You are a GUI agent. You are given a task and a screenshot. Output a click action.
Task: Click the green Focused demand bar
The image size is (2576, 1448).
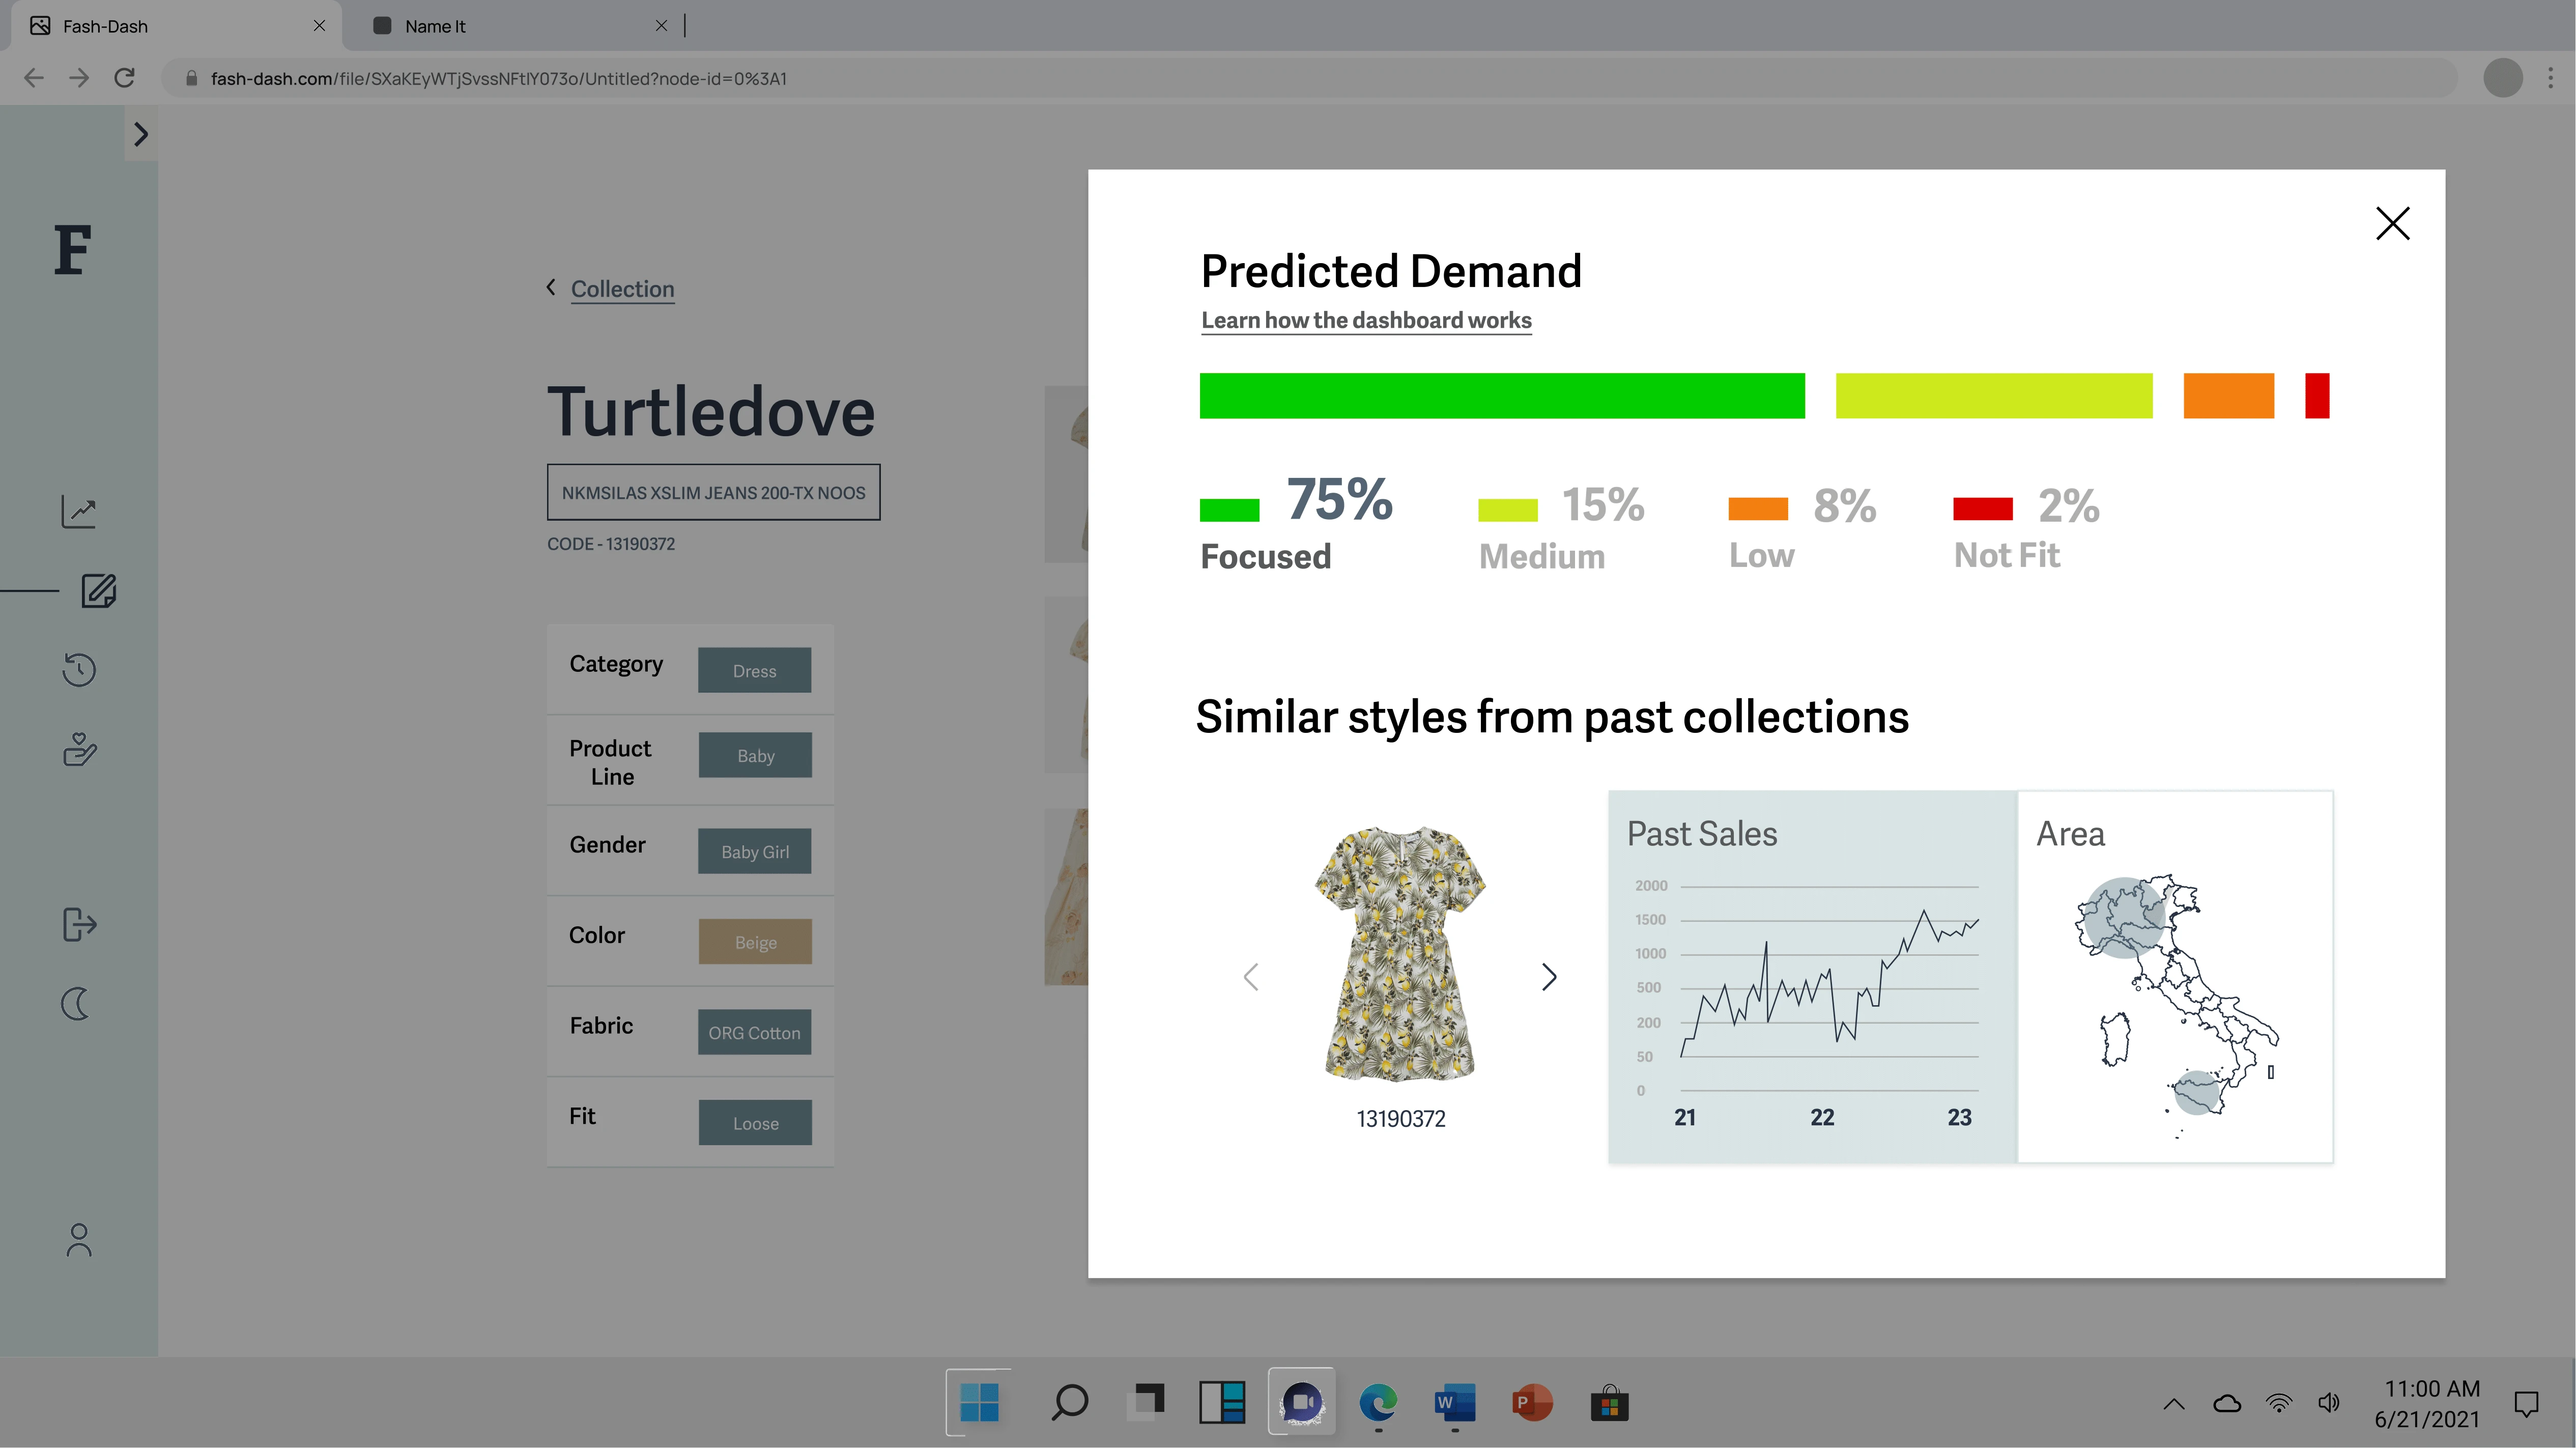pos(1502,396)
